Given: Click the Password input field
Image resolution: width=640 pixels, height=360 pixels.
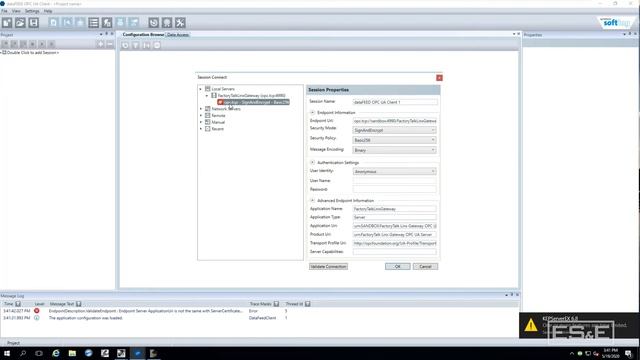Looking at the screenshot, I should pos(395,189).
